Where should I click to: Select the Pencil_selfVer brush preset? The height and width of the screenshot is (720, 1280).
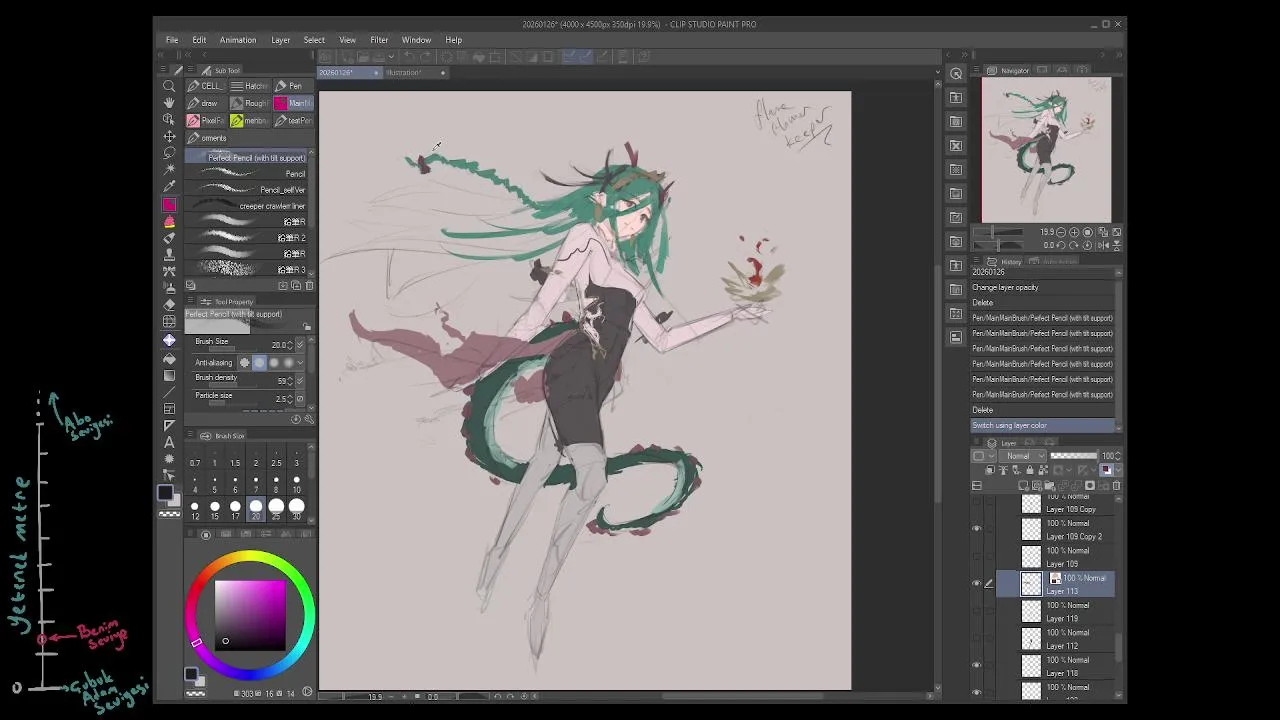coord(250,190)
